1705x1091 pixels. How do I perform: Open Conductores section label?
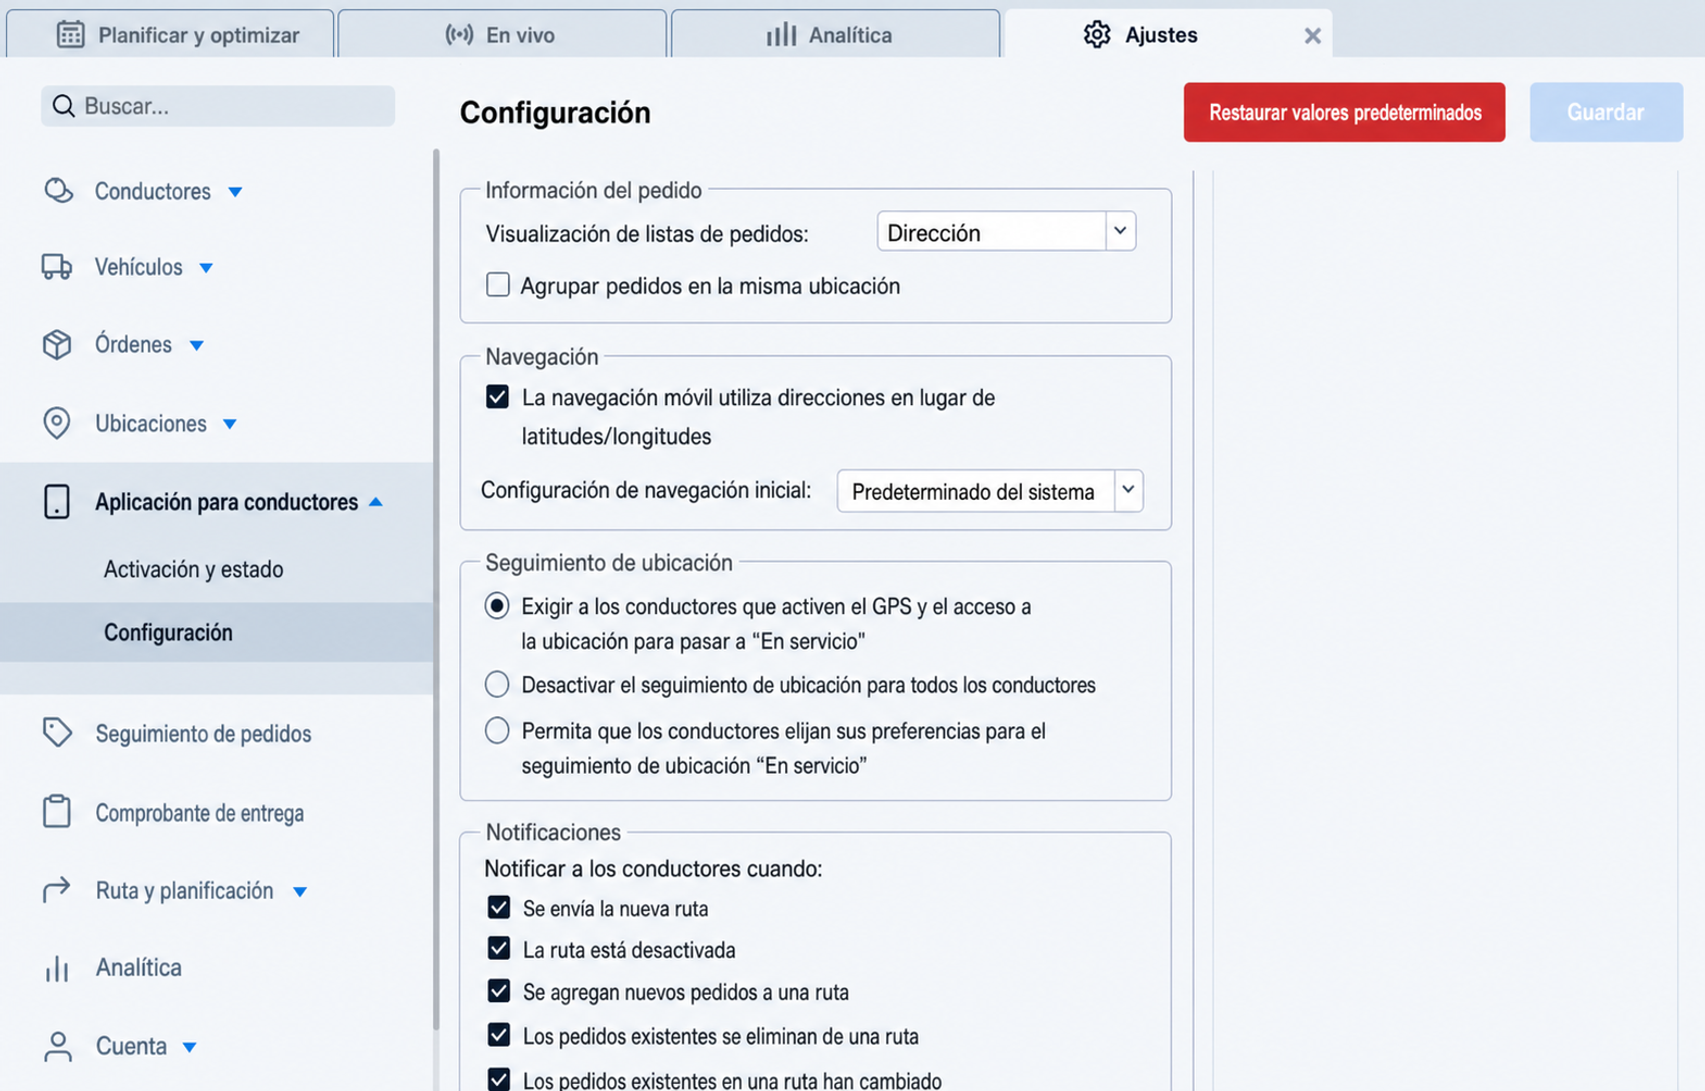152,191
